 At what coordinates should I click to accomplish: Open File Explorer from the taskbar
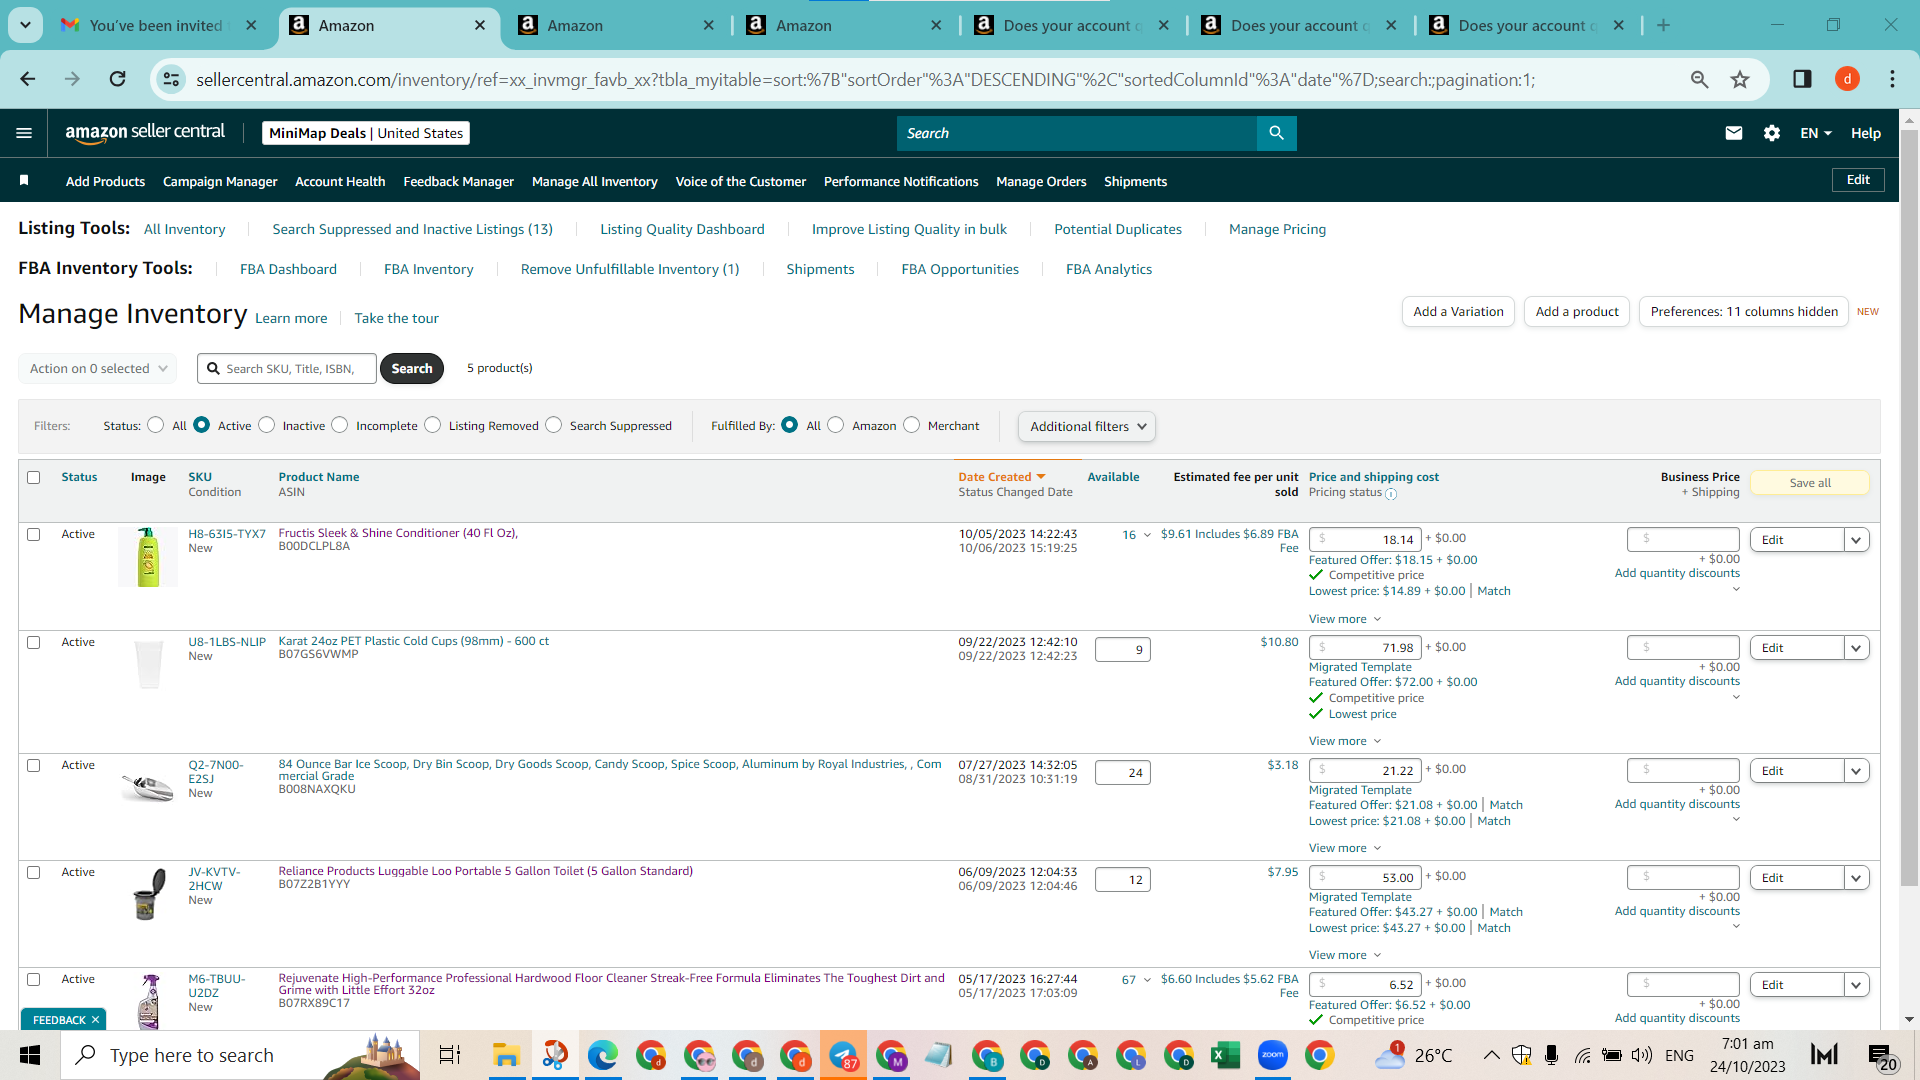(x=506, y=1055)
